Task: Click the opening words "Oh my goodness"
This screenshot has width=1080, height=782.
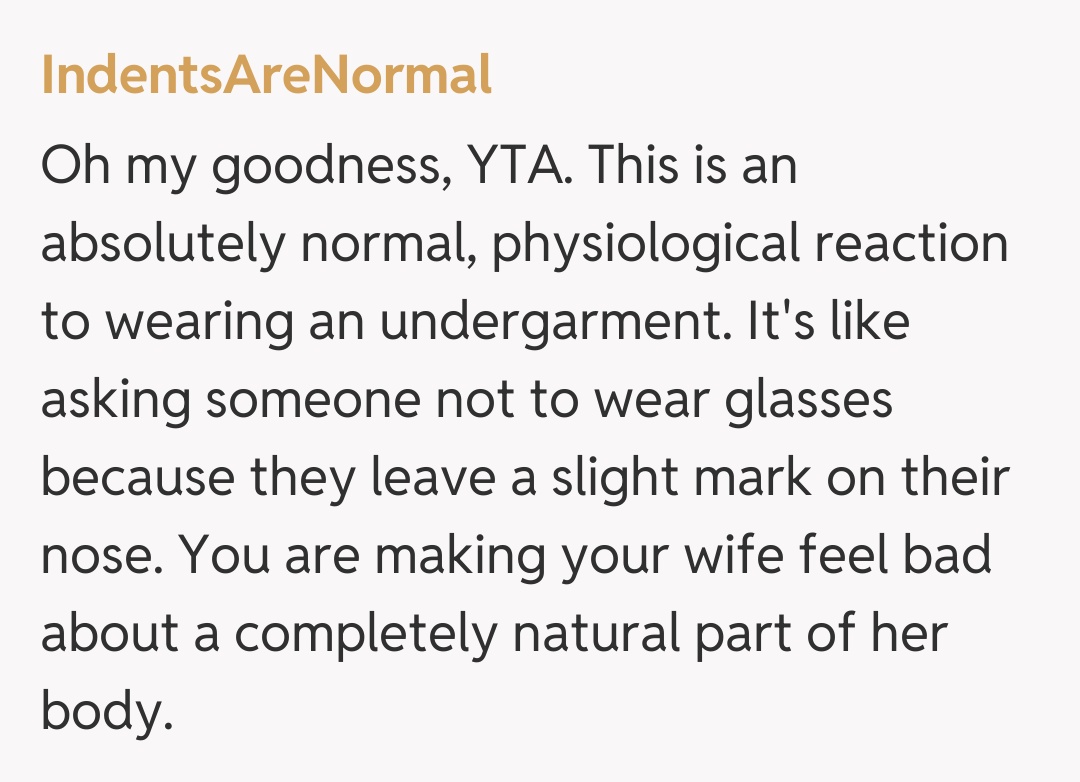Action: [240, 167]
